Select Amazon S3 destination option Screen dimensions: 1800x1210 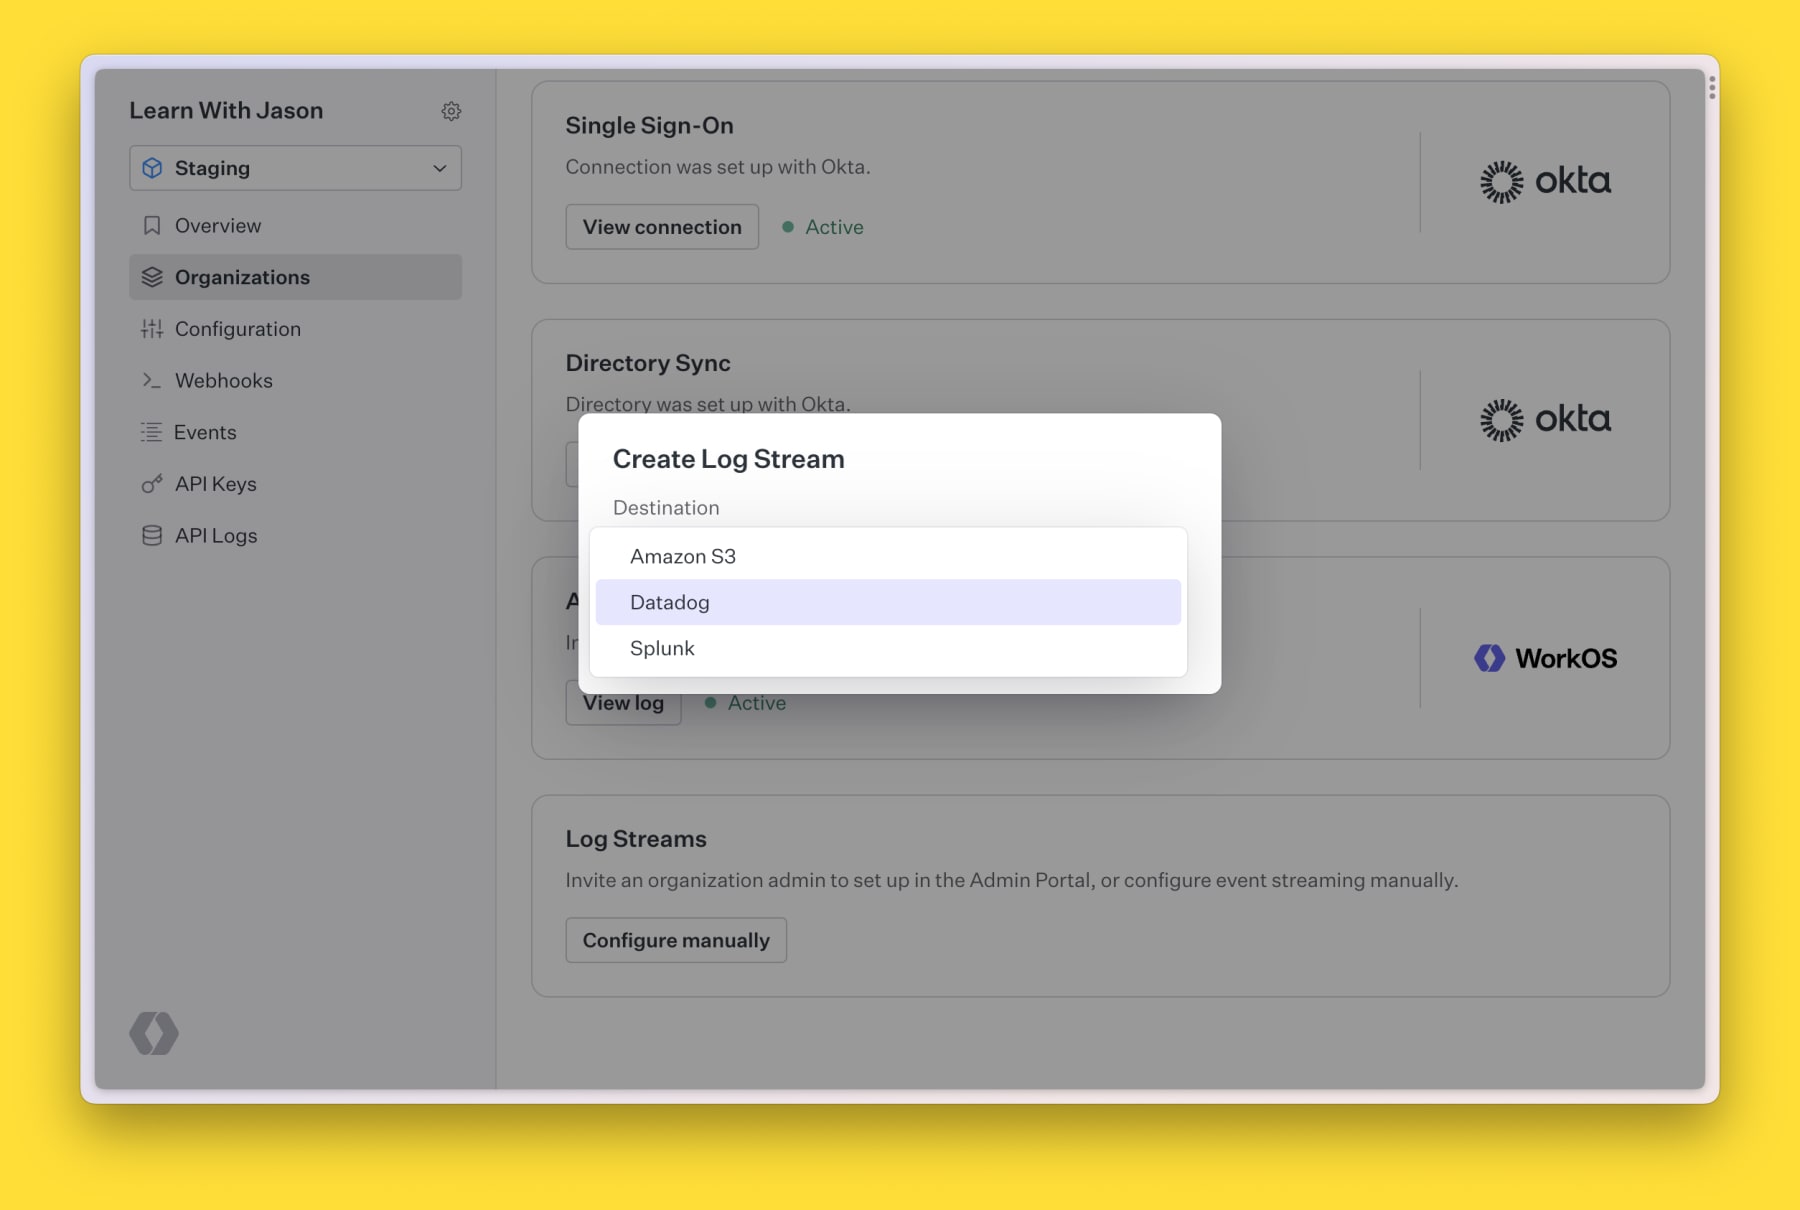(x=888, y=557)
